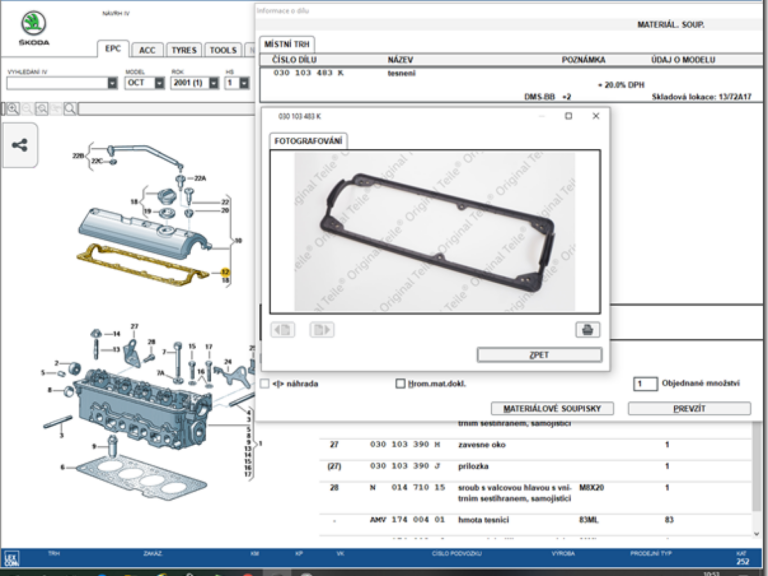Image resolution: width=768 pixels, height=576 pixels.
Task: Open the ACC tab
Action: [x=147, y=50]
